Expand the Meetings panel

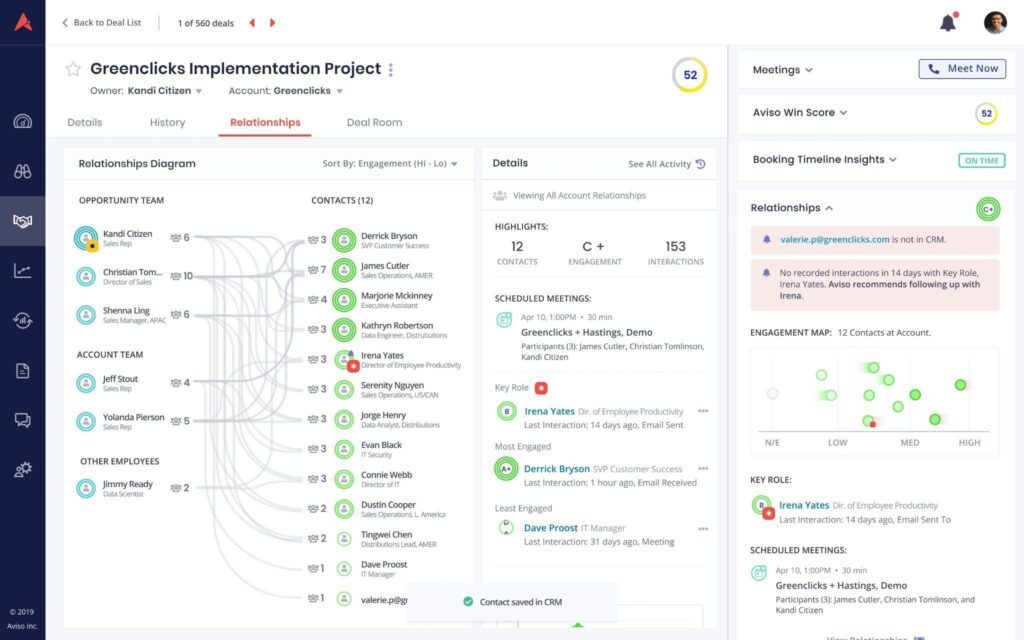(782, 70)
